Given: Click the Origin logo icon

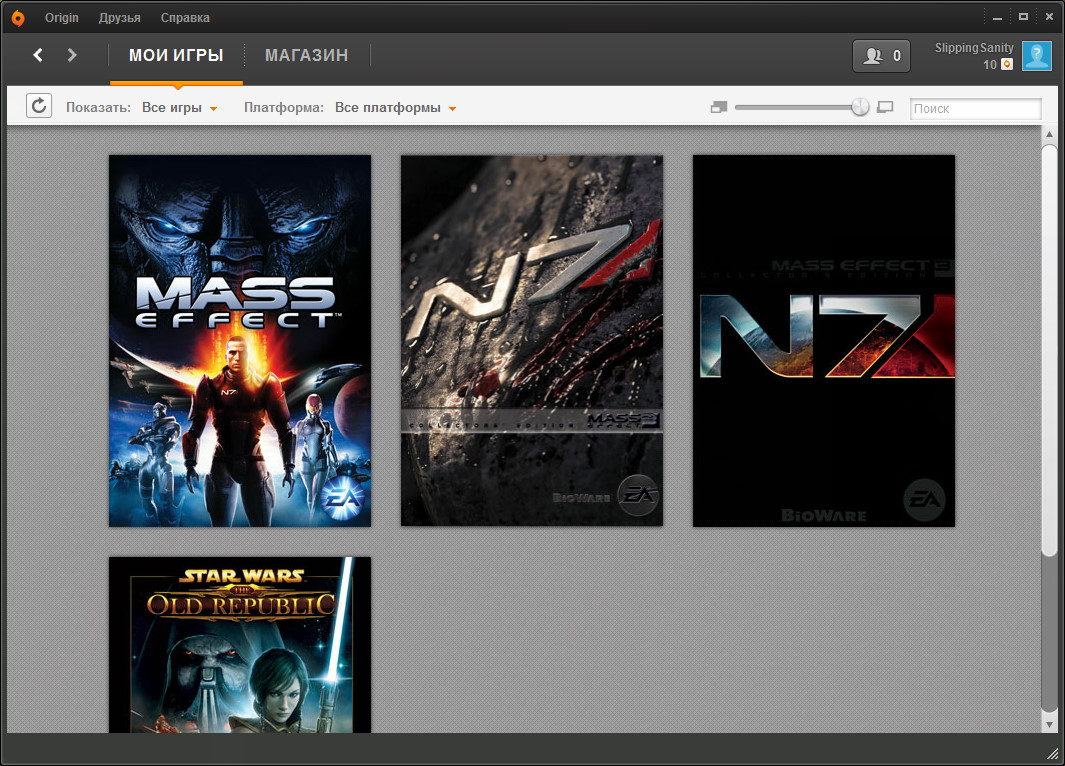Looking at the screenshot, I should point(18,18).
